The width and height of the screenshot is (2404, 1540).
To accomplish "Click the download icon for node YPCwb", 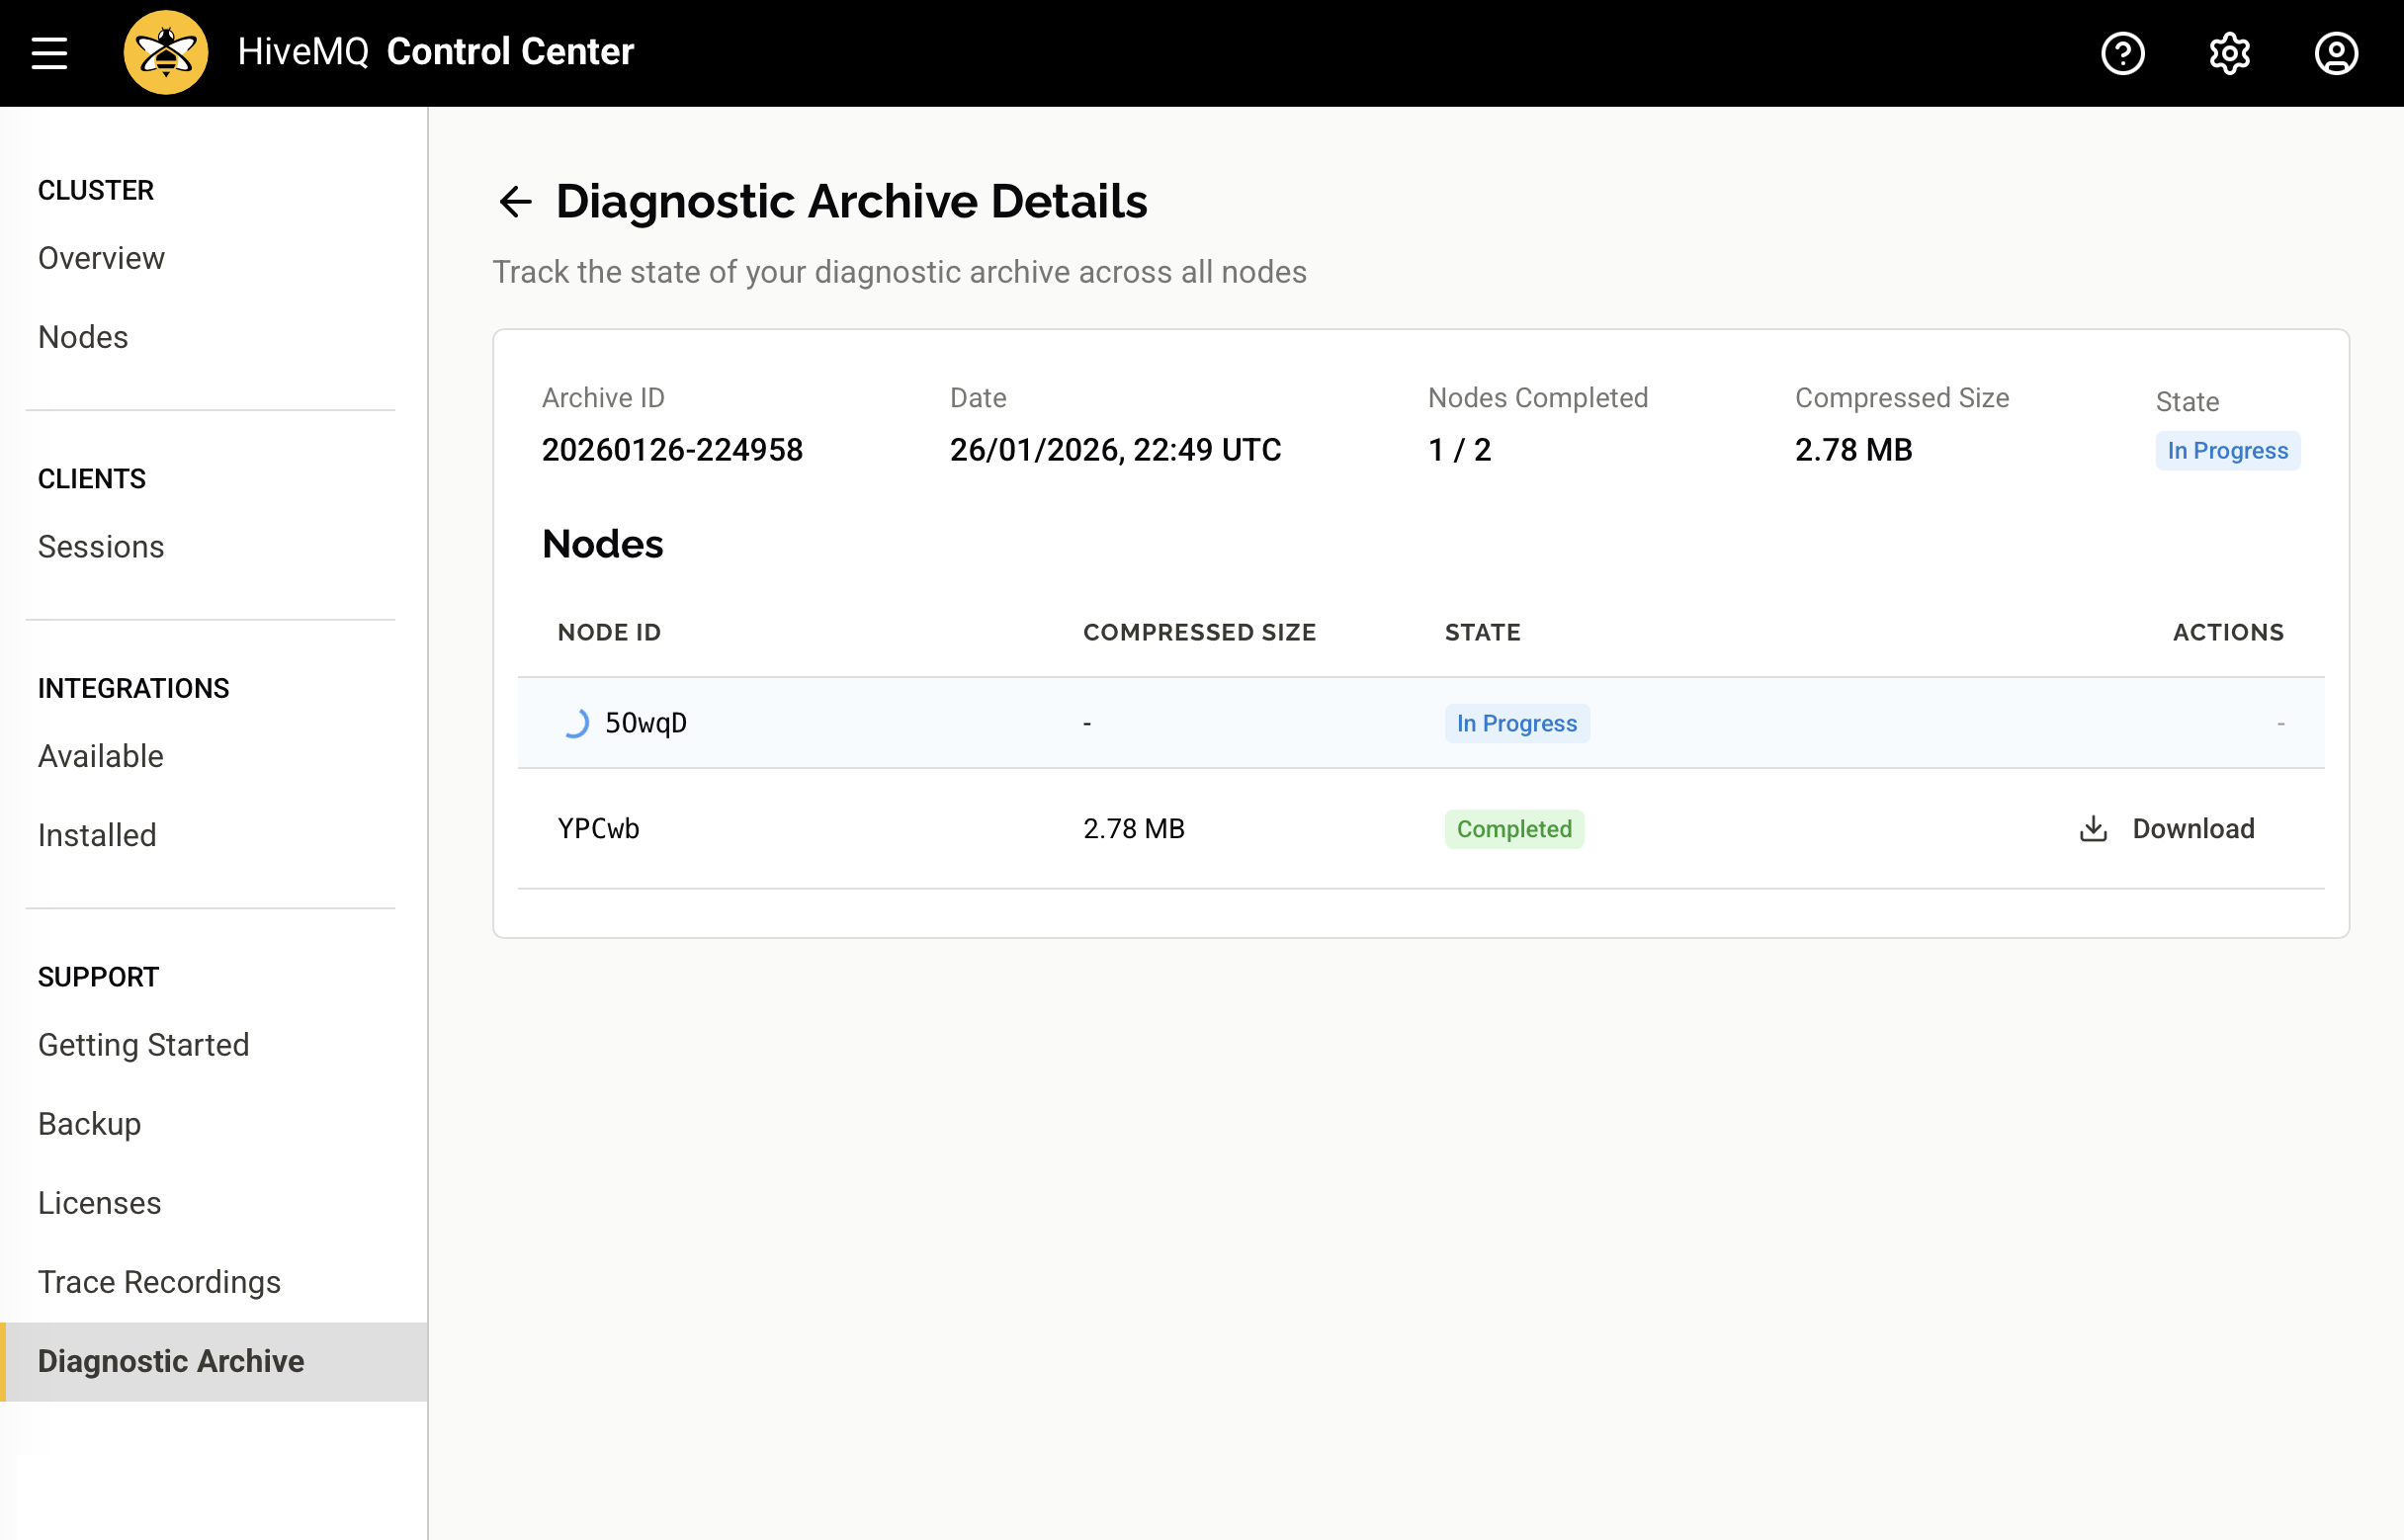I will point(2093,828).
